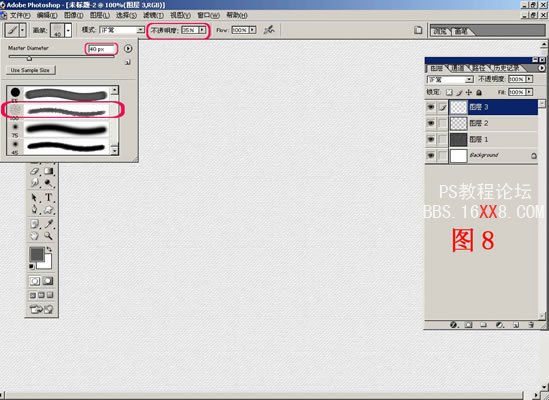Open the Flow slider arrow
549x400 pixels.
point(252,30)
